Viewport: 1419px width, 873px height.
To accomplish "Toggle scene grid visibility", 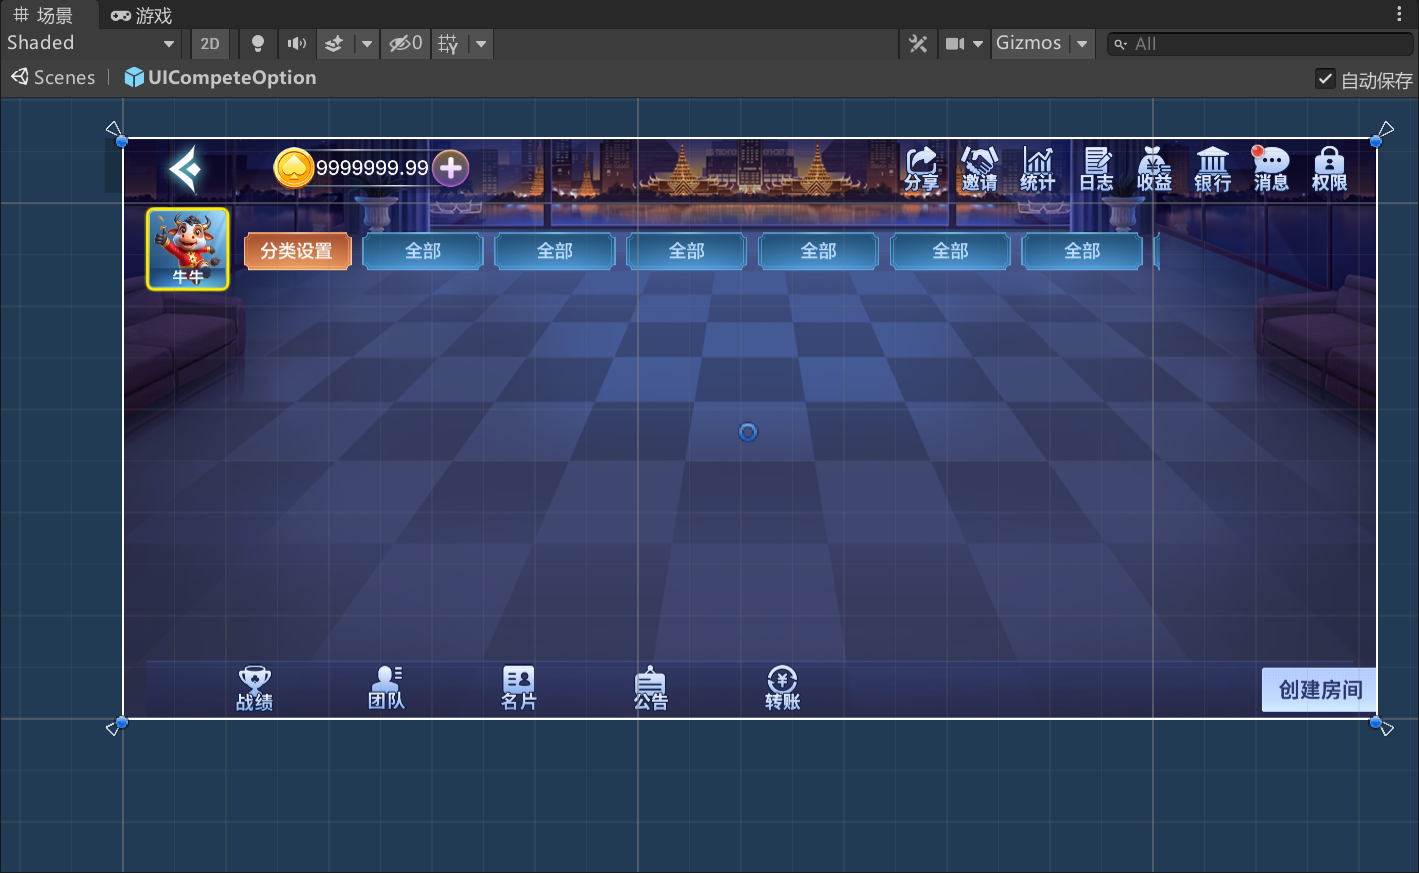I will tap(448, 44).
